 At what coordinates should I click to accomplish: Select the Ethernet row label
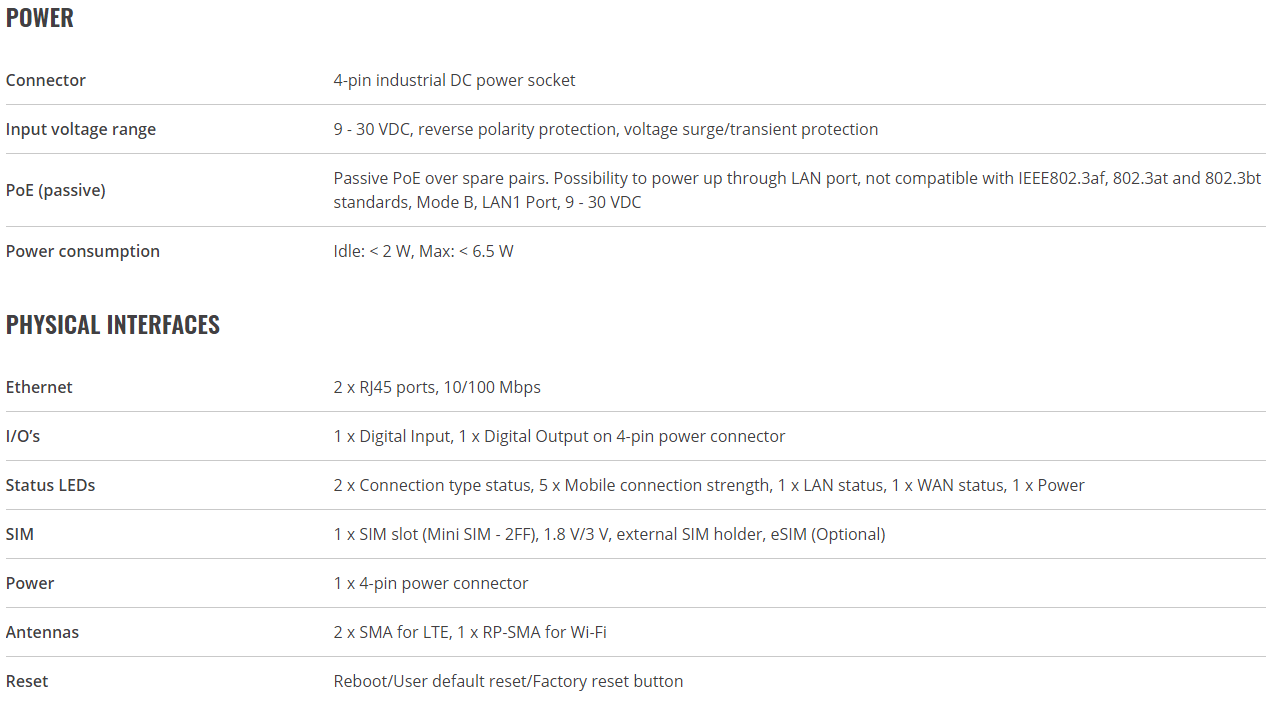tap(39, 387)
